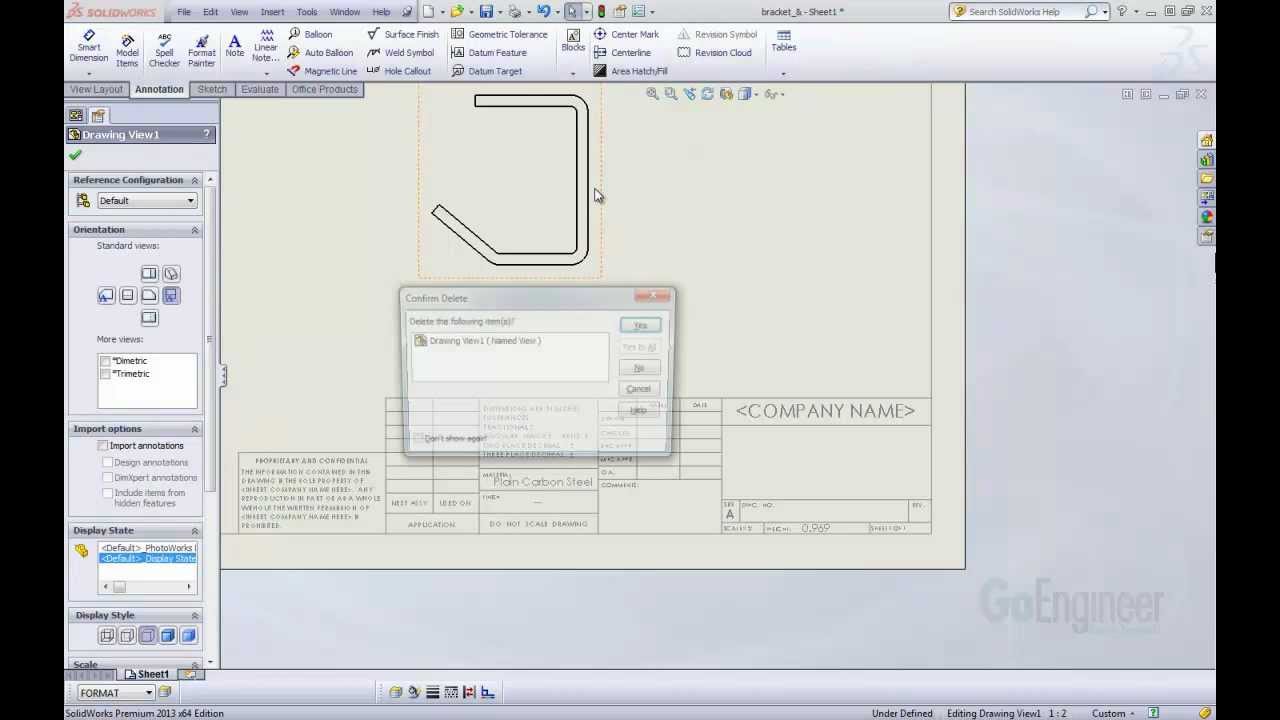
Task: Collapse the Display State section
Action: tap(195, 530)
